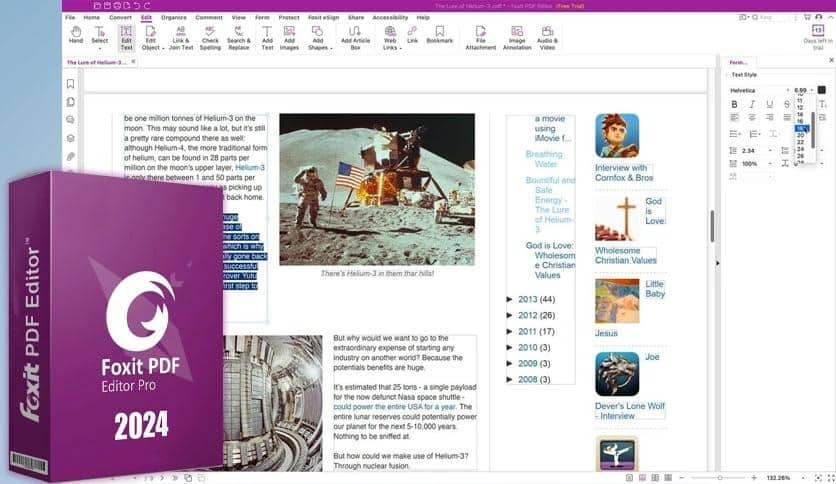The height and width of the screenshot is (484, 836).
Task: Open the Attachments paperclip side panel
Action: coord(71,157)
